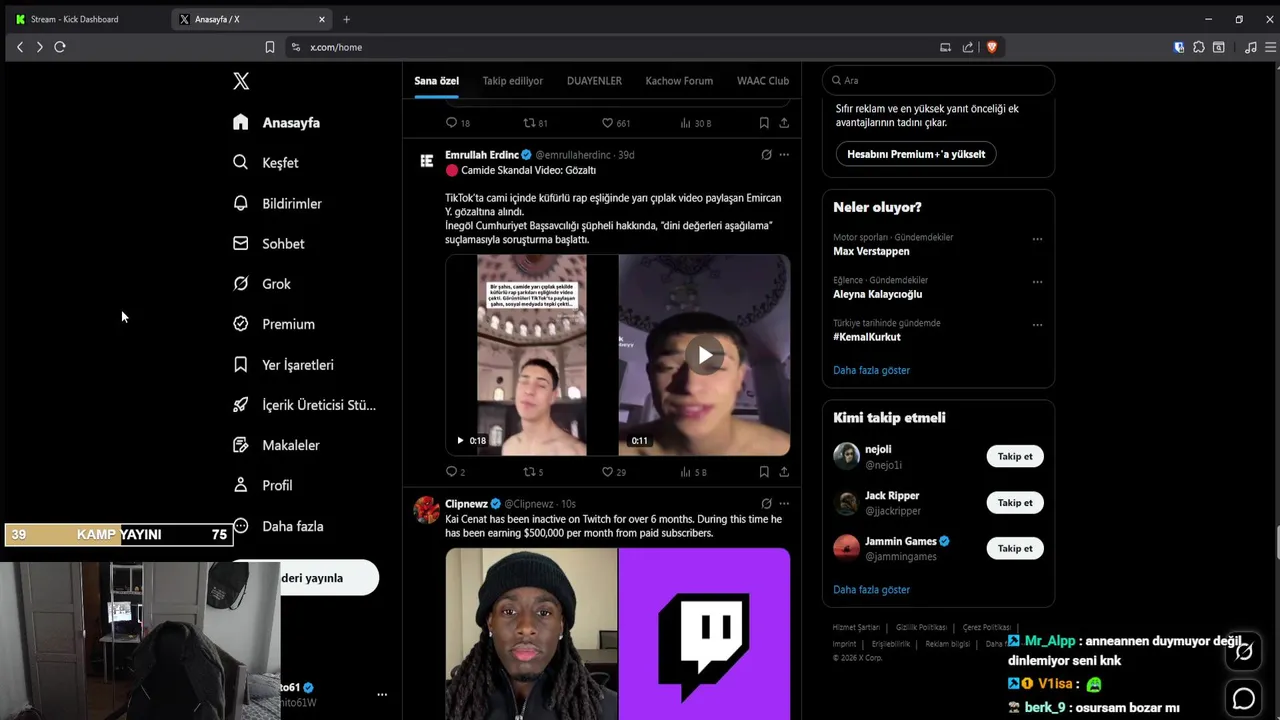The width and height of the screenshot is (1280, 720).
Task: Open Kai Cenat photo in Clipnewz post
Action: coord(531,634)
